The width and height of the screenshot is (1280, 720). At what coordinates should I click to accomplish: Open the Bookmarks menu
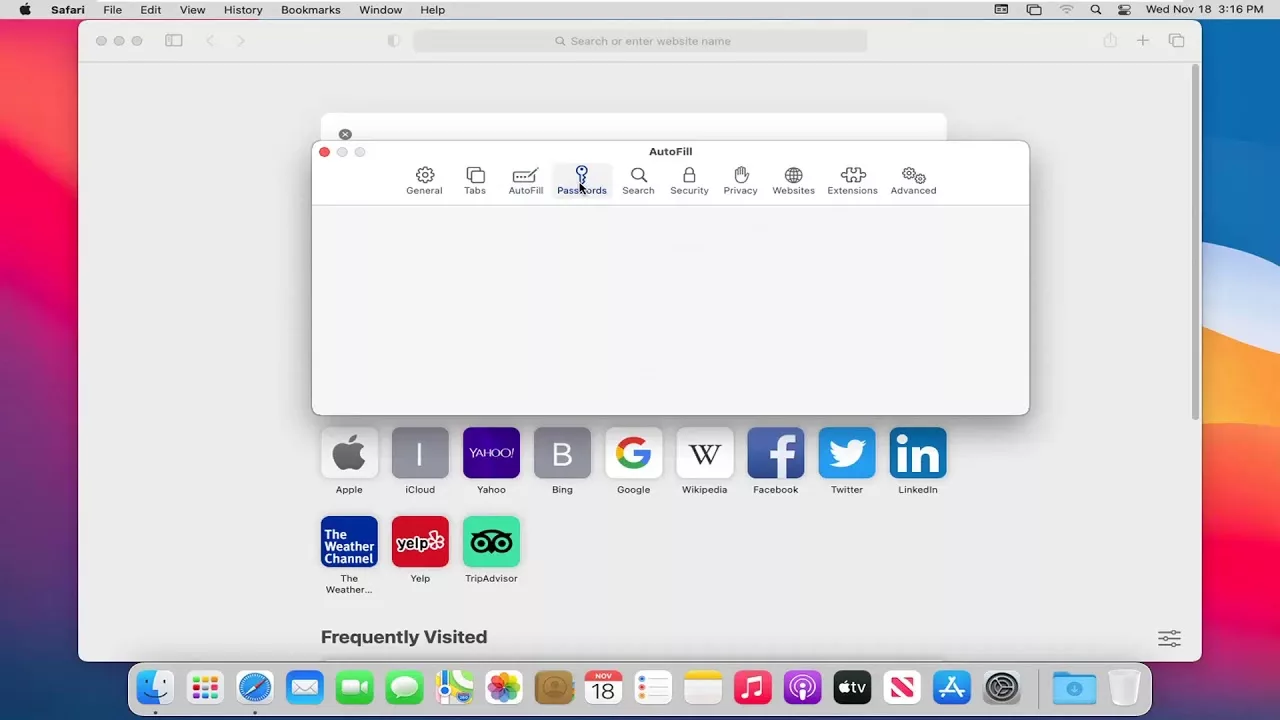click(x=310, y=10)
